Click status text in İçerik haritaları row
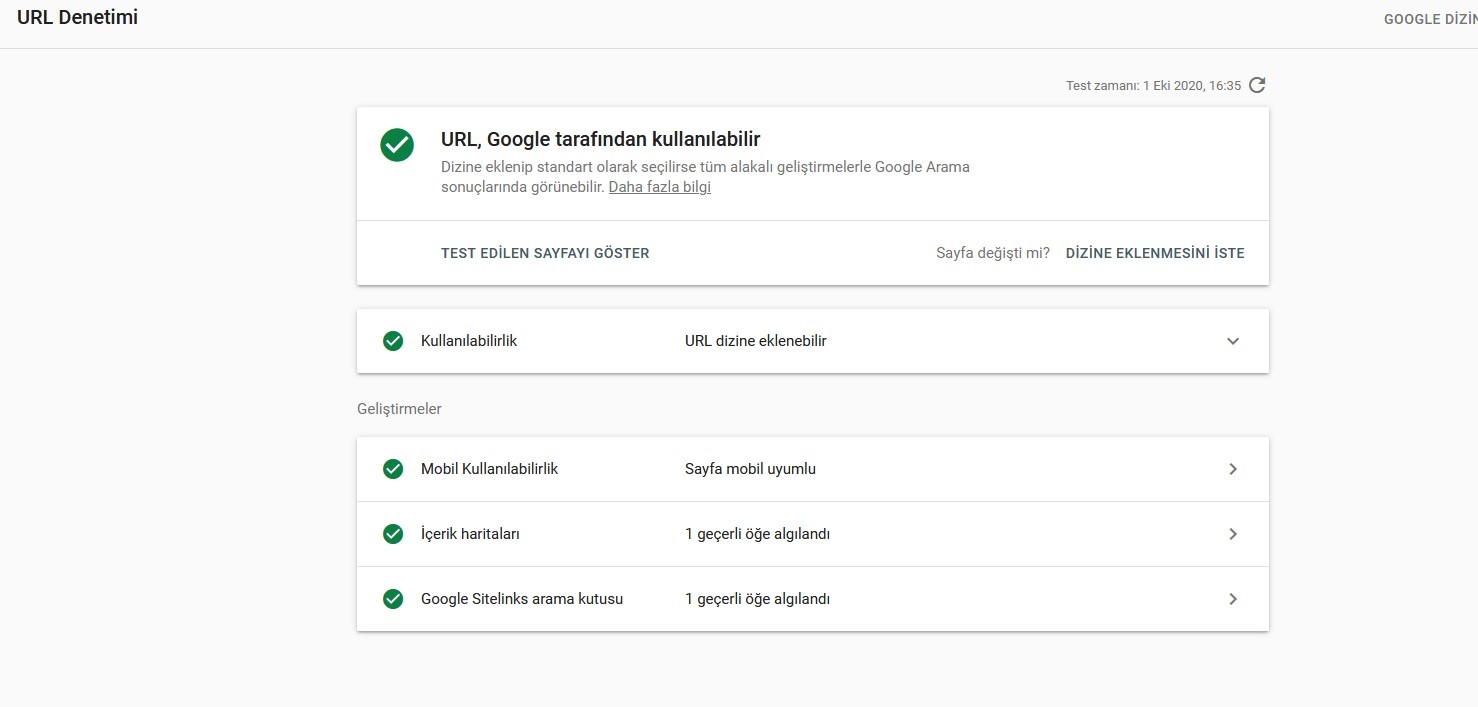1478x707 pixels. pyautogui.click(x=758, y=534)
